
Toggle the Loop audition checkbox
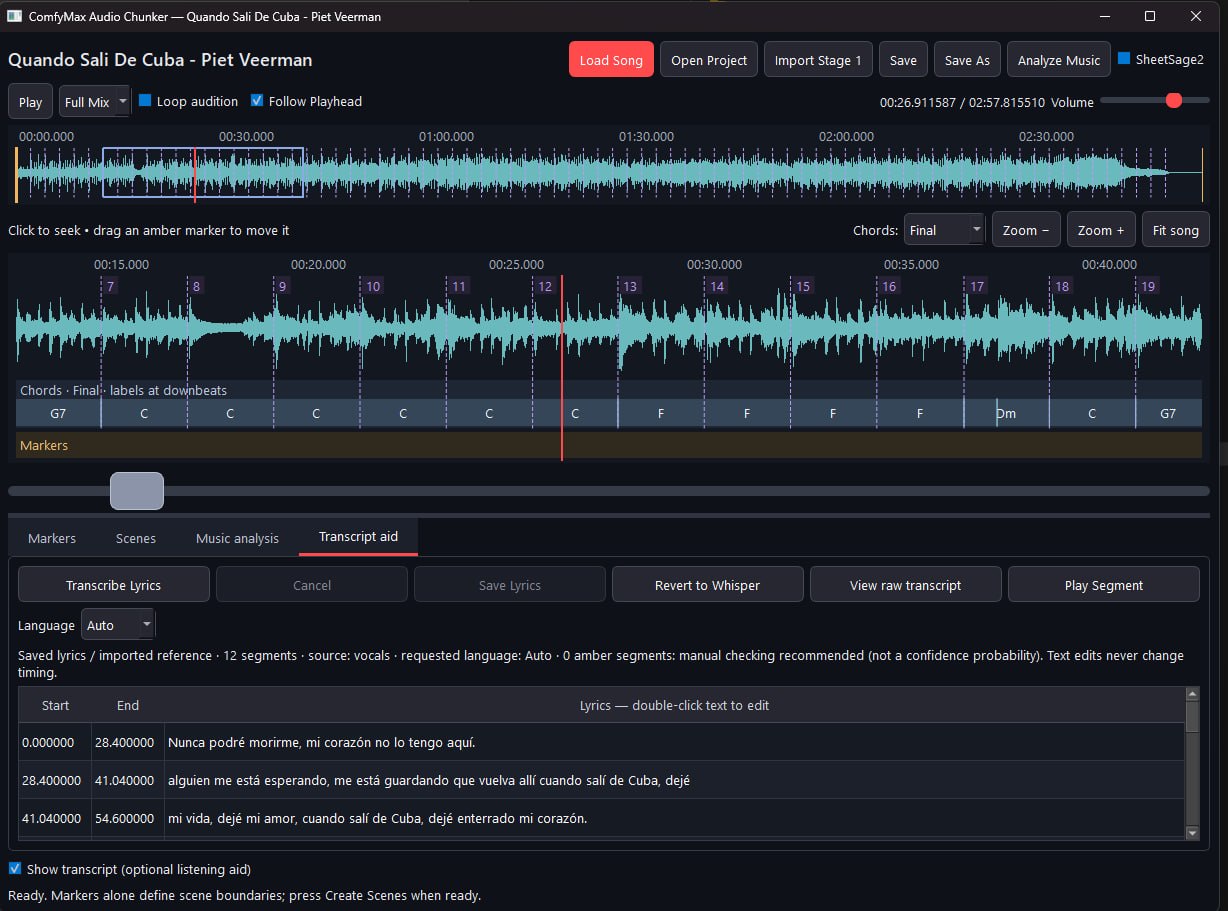145,101
